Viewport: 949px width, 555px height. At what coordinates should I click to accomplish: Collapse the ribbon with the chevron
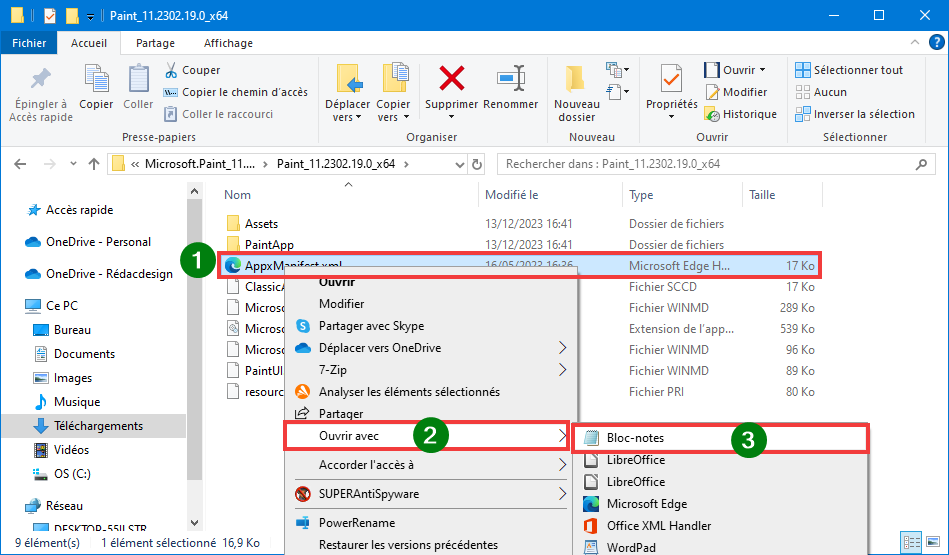915,42
